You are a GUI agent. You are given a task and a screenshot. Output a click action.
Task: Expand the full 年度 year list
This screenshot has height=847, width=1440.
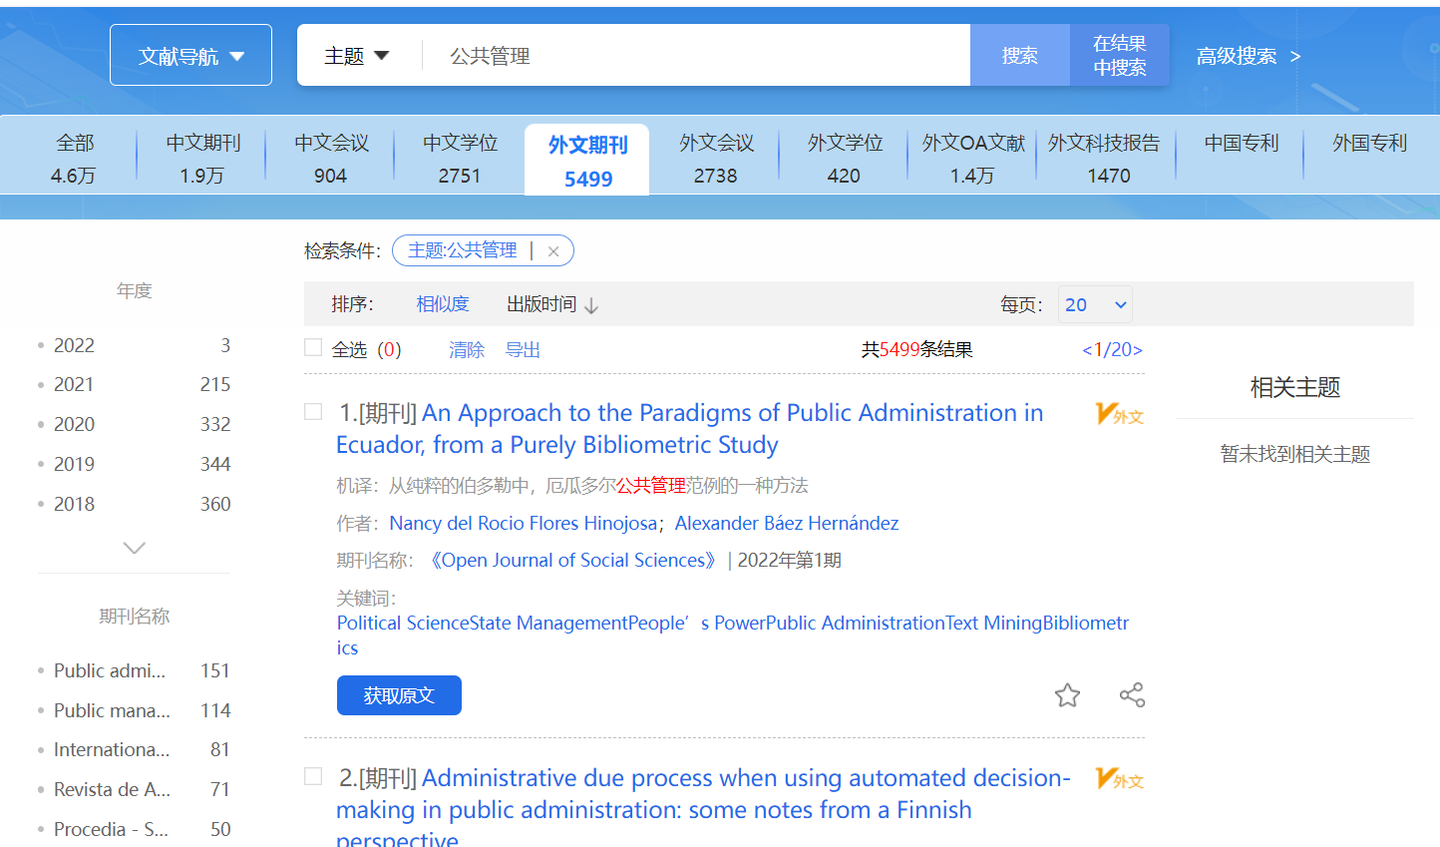133,547
